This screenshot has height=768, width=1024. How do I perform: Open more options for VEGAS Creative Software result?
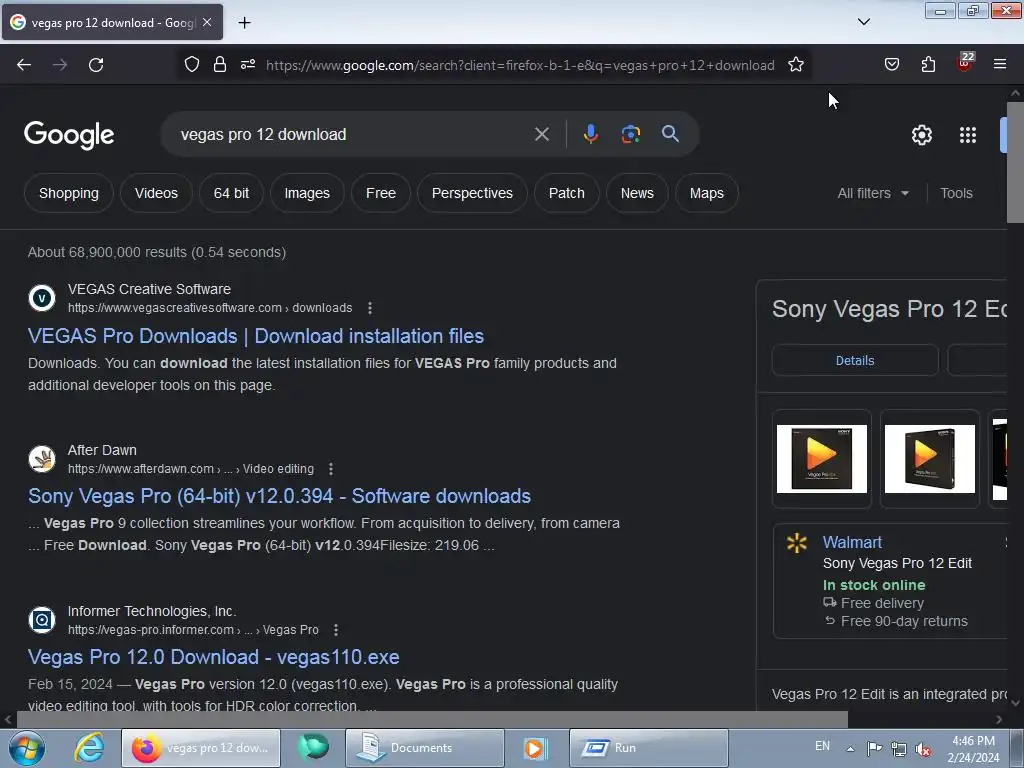[370, 308]
